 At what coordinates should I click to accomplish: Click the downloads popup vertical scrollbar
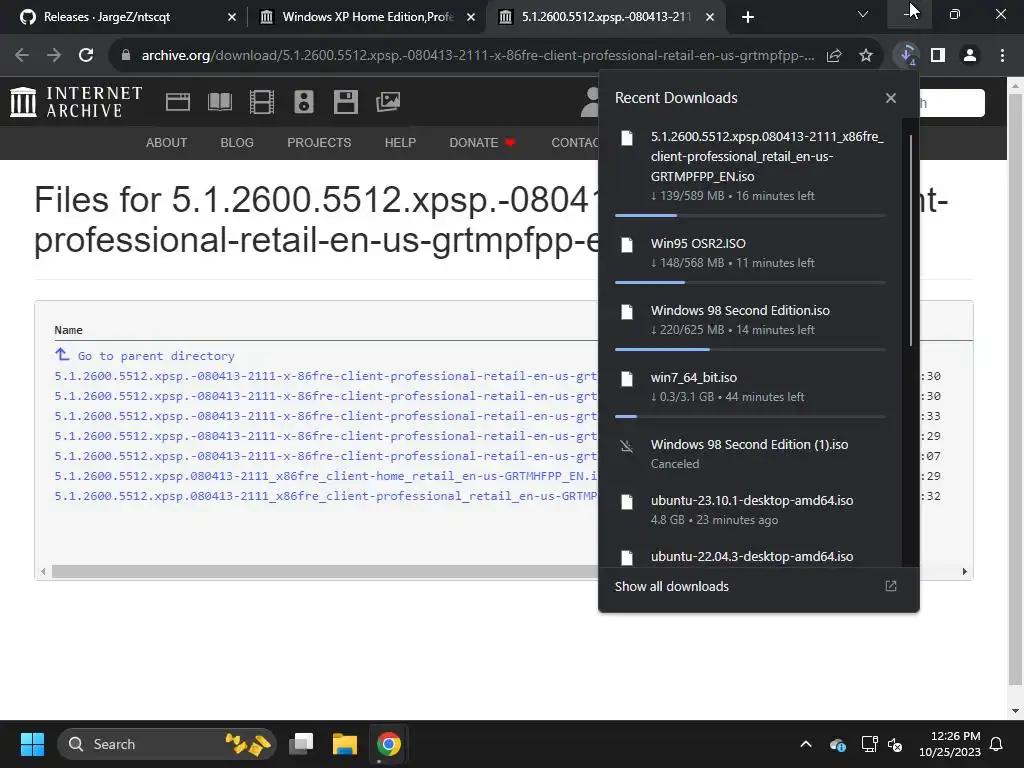pos(910,240)
